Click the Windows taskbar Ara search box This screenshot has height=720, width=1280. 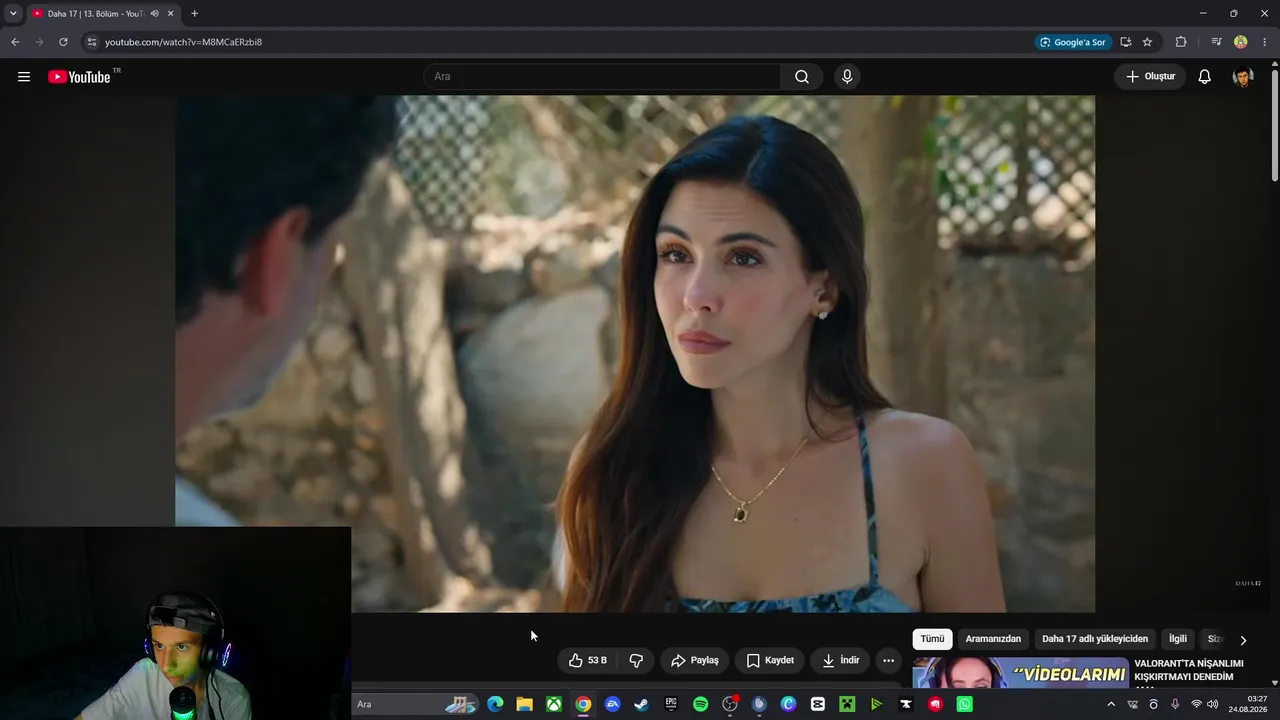(415, 704)
